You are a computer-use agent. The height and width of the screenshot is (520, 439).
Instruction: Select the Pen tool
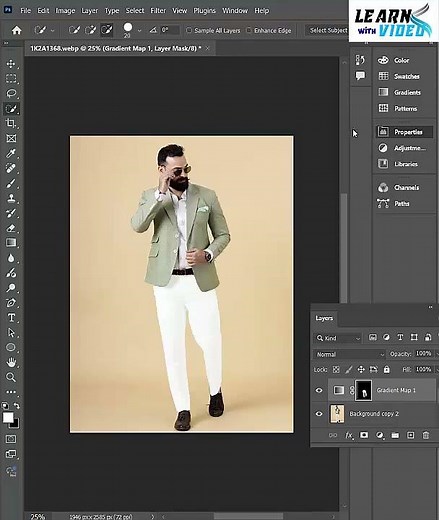coord(11,303)
